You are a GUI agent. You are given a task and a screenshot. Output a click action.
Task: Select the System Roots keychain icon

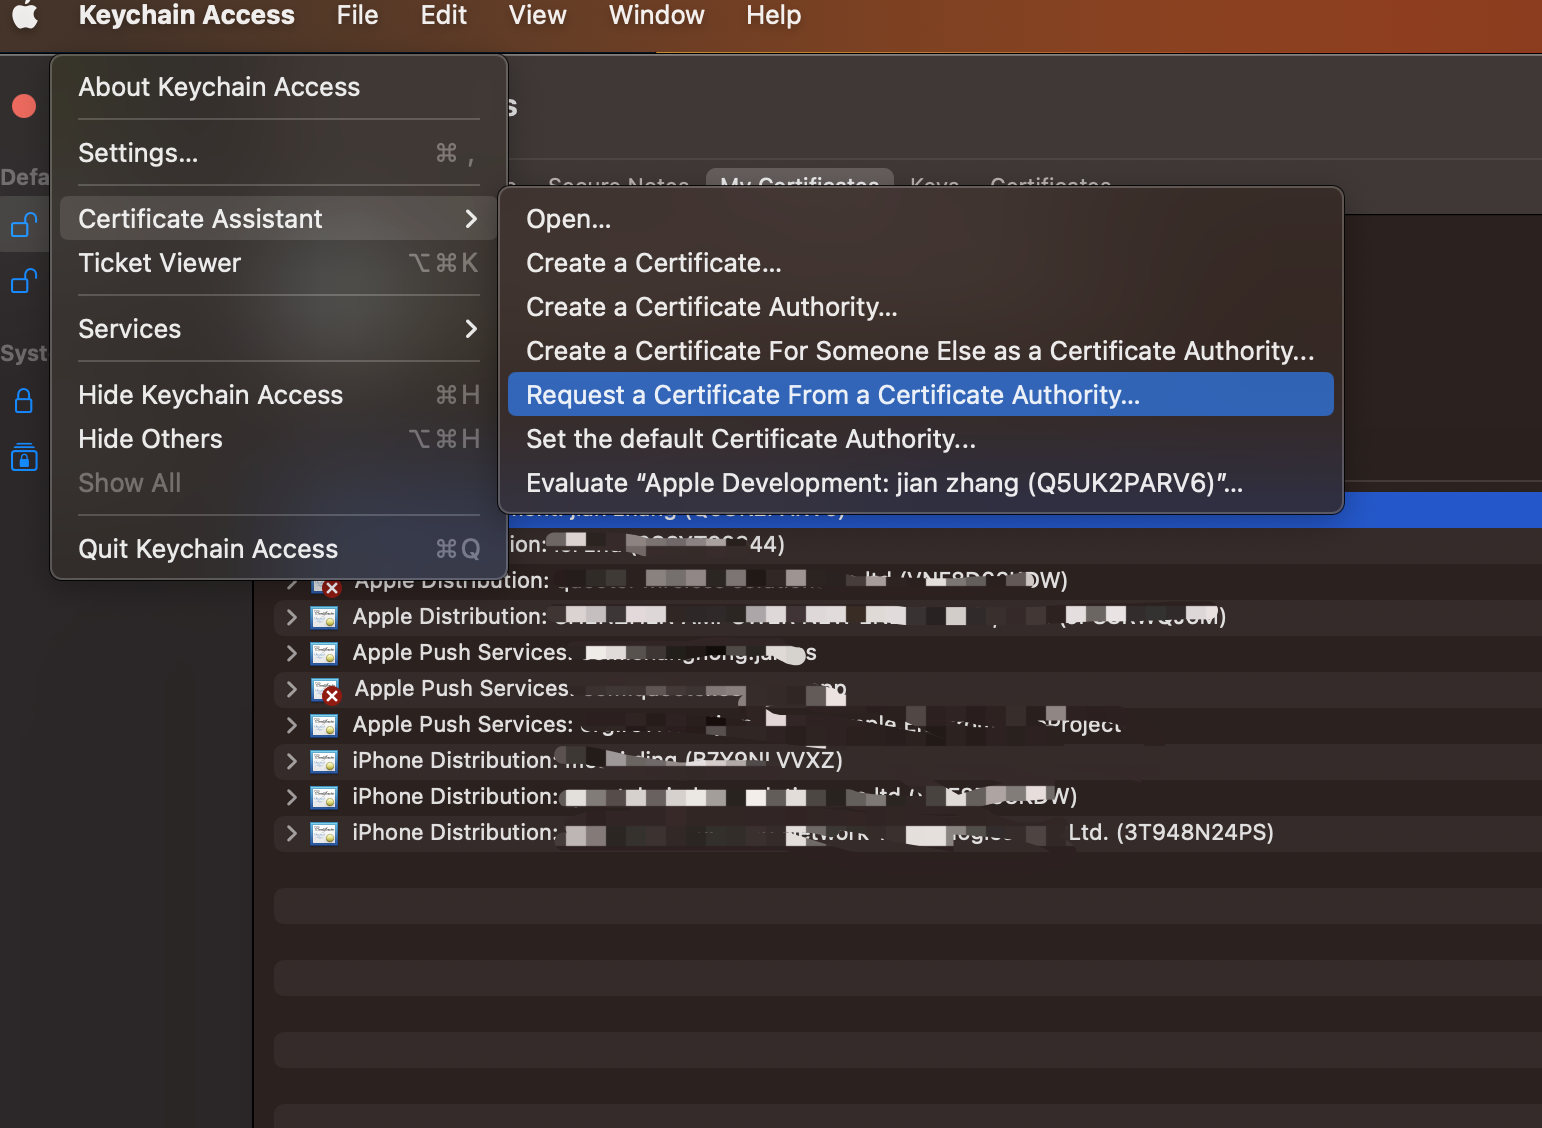(x=24, y=457)
